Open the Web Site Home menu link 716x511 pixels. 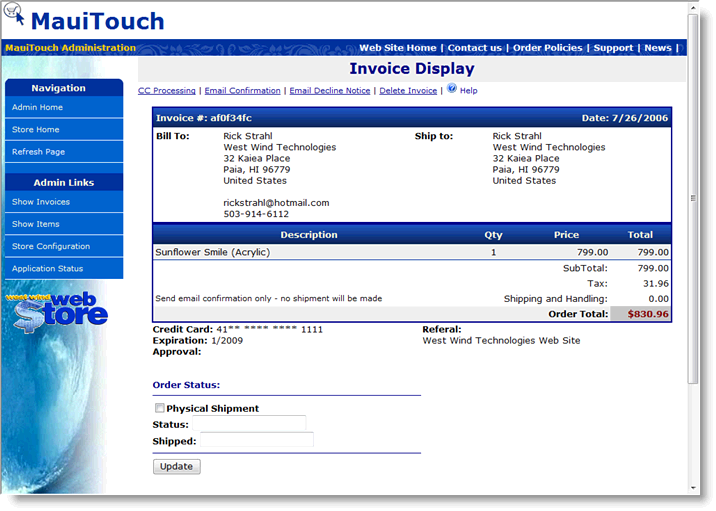point(398,48)
